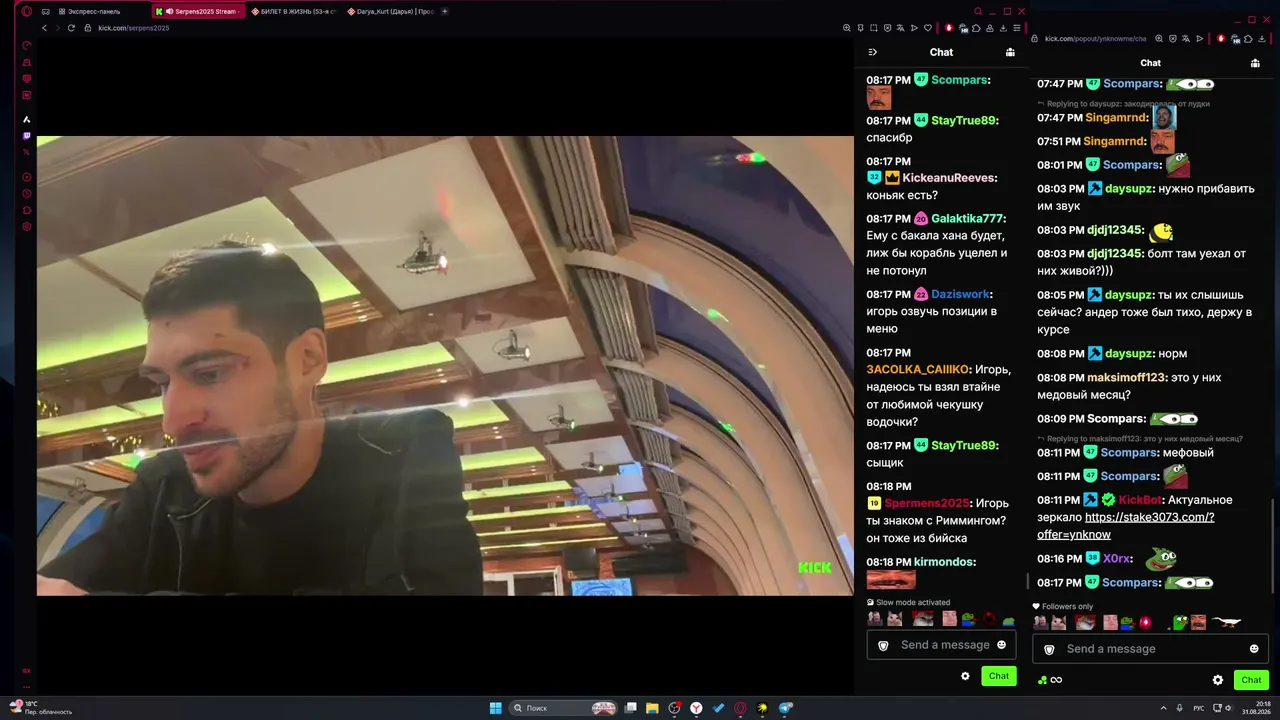
Task: Click username X0rx in popout chat
Action: pyautogui.click(x=1117, y=559)
